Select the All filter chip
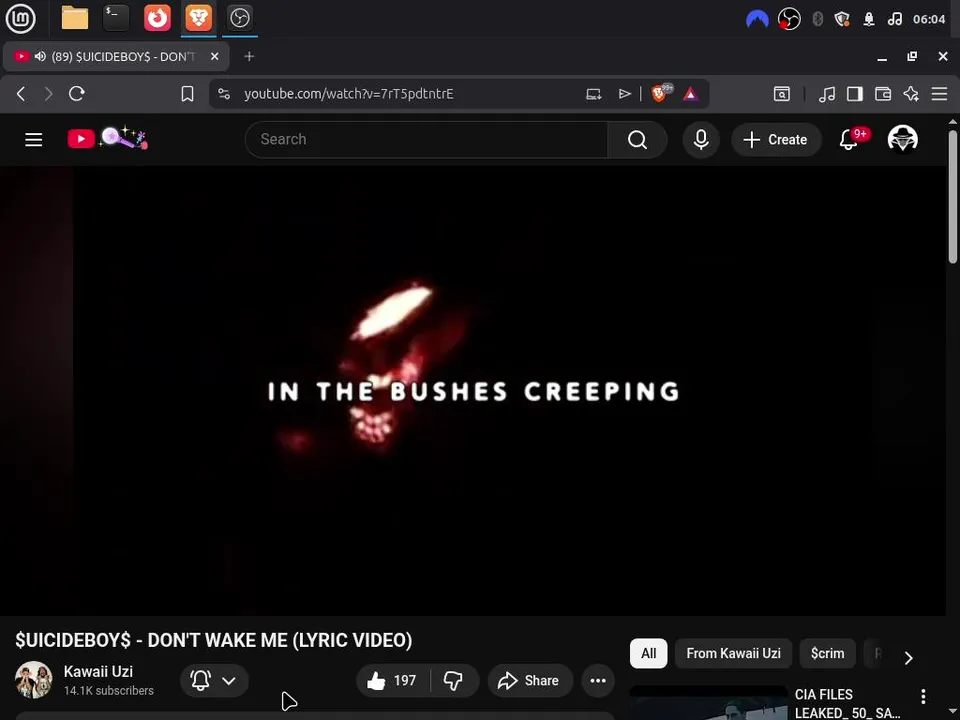The image size is (960, 720). click(x=648, y=653)
